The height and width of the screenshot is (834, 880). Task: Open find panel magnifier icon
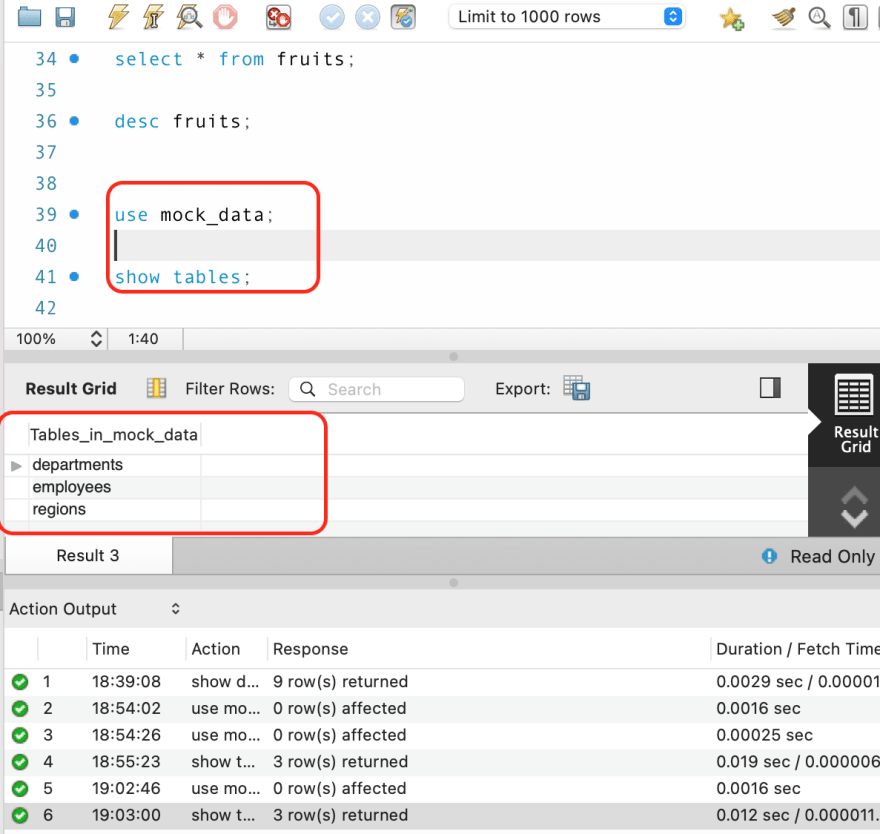[819, 17]
